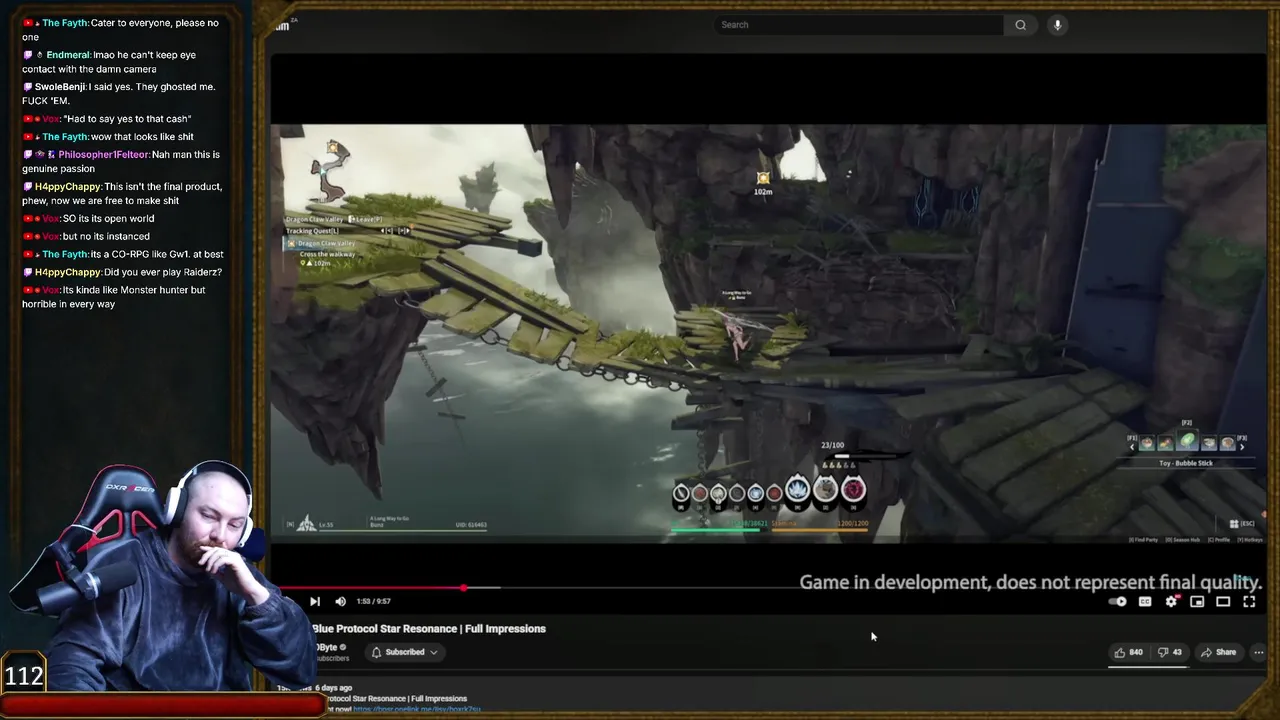The image size is (1280, 720).
Task: Click the 102m waypoint marker
Action: pyautogui.click(x=763, y=182)
